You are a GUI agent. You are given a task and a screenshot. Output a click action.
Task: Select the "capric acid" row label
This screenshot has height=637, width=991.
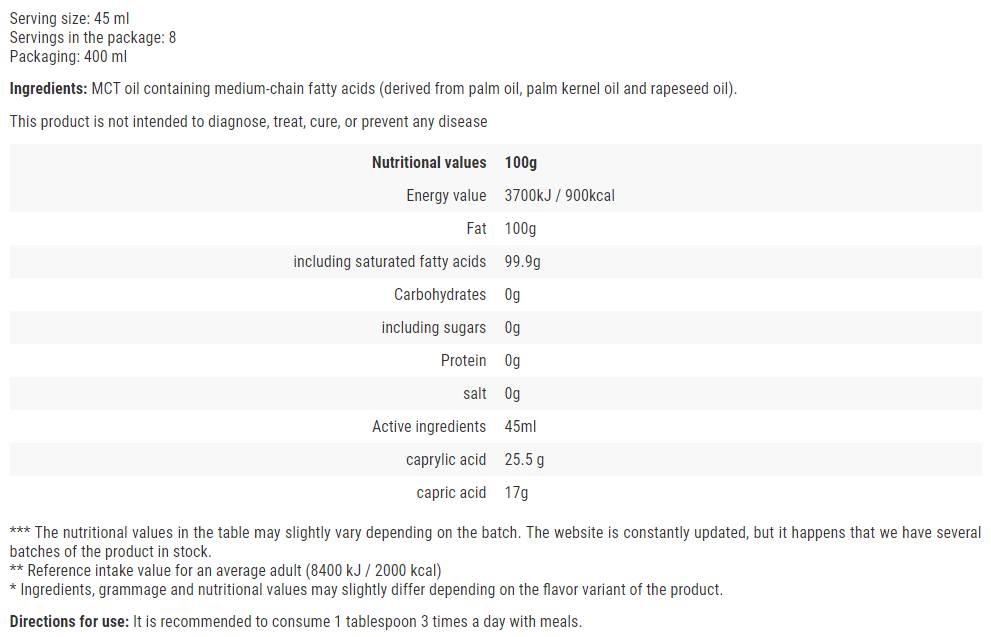451,493
